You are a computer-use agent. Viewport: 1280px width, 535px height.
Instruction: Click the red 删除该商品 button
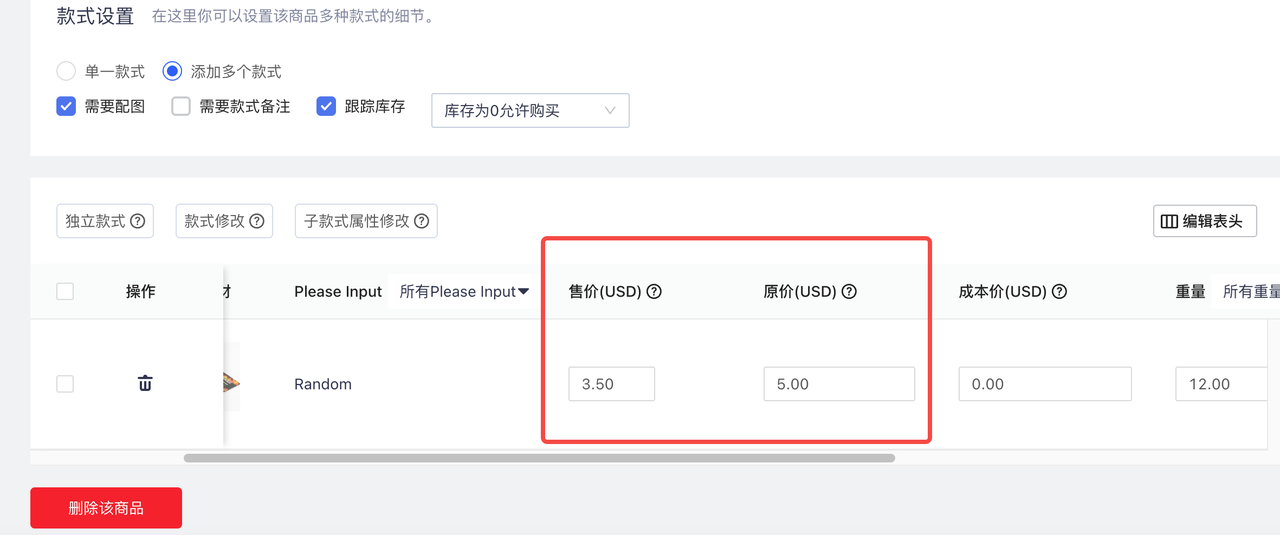point(106,508)
